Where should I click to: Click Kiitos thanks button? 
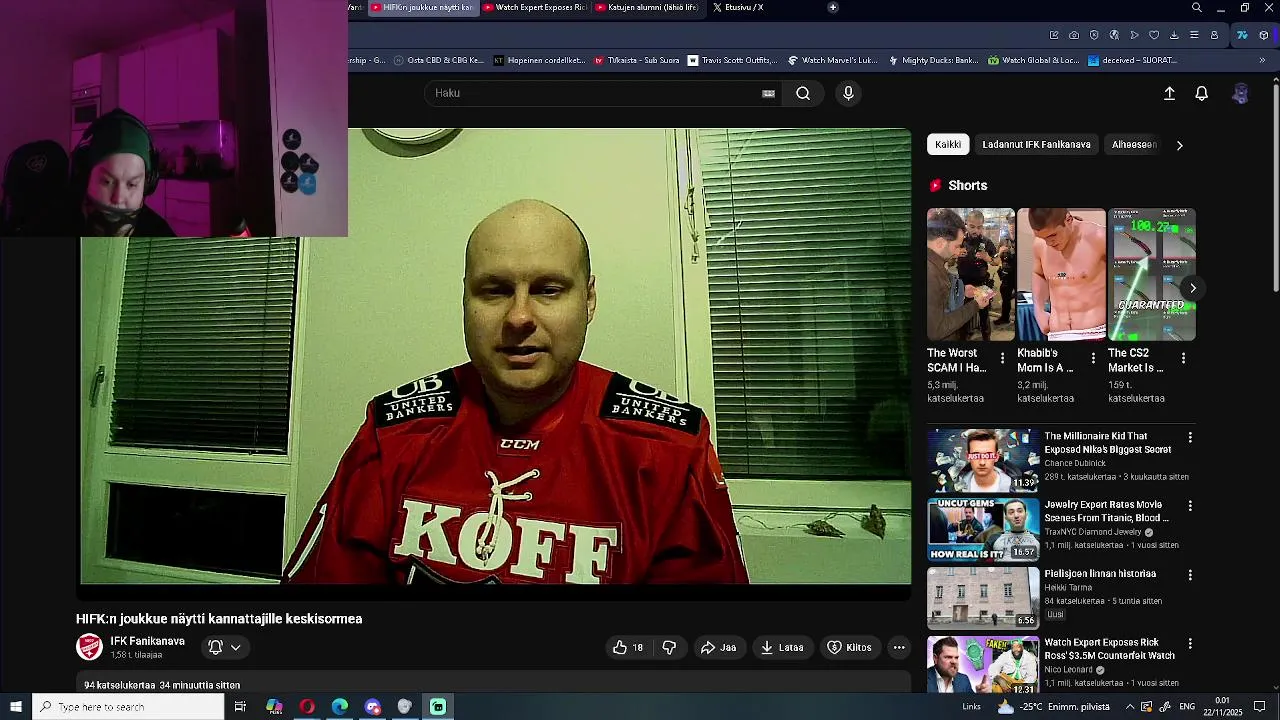click(x=850, y=647)
